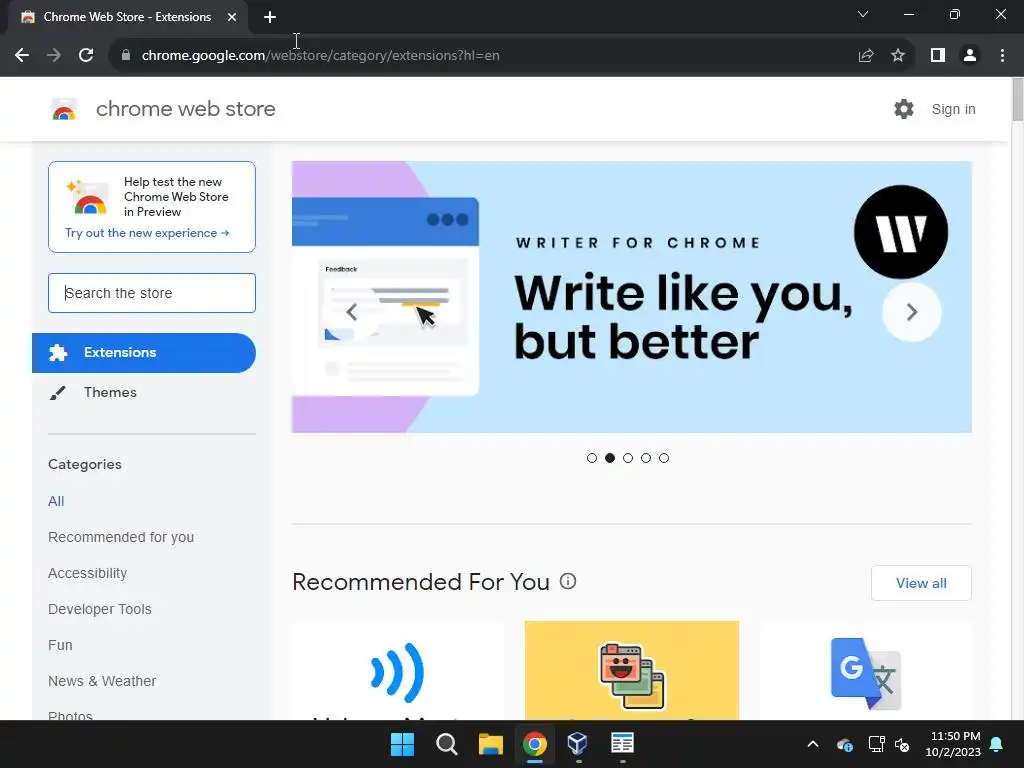Show the next carousel banner
The height and width of the screenshot is (768, 1024).
pyautogui.click(x=912, y=312)
